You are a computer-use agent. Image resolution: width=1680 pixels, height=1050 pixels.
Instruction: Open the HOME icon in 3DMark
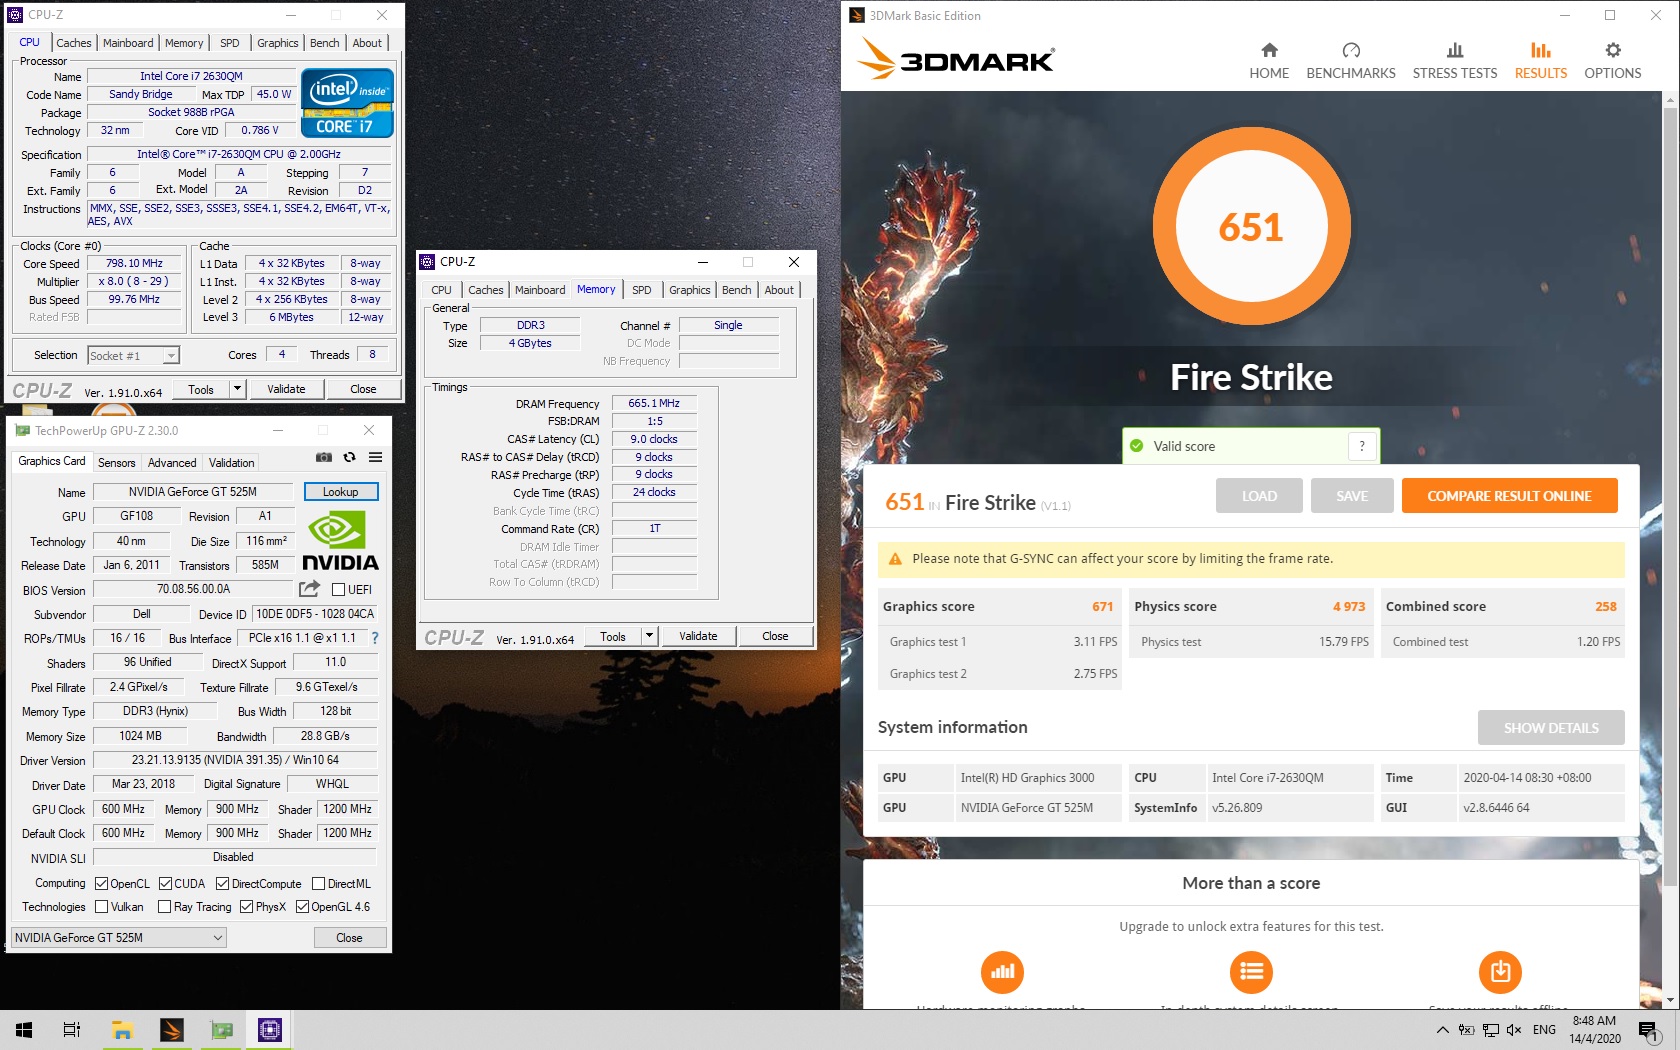click(1269, 50)
